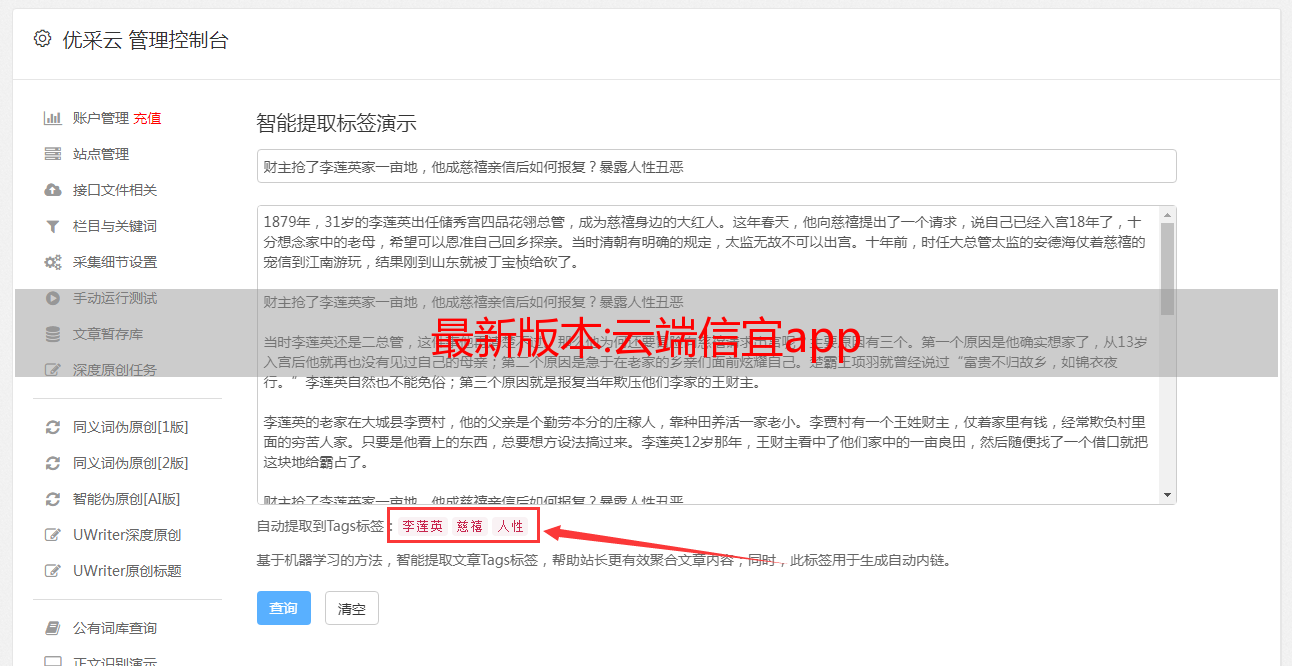Click the gear icon beside 优采云 管理控制台
1292x666 pixels.
pos(42,39)
